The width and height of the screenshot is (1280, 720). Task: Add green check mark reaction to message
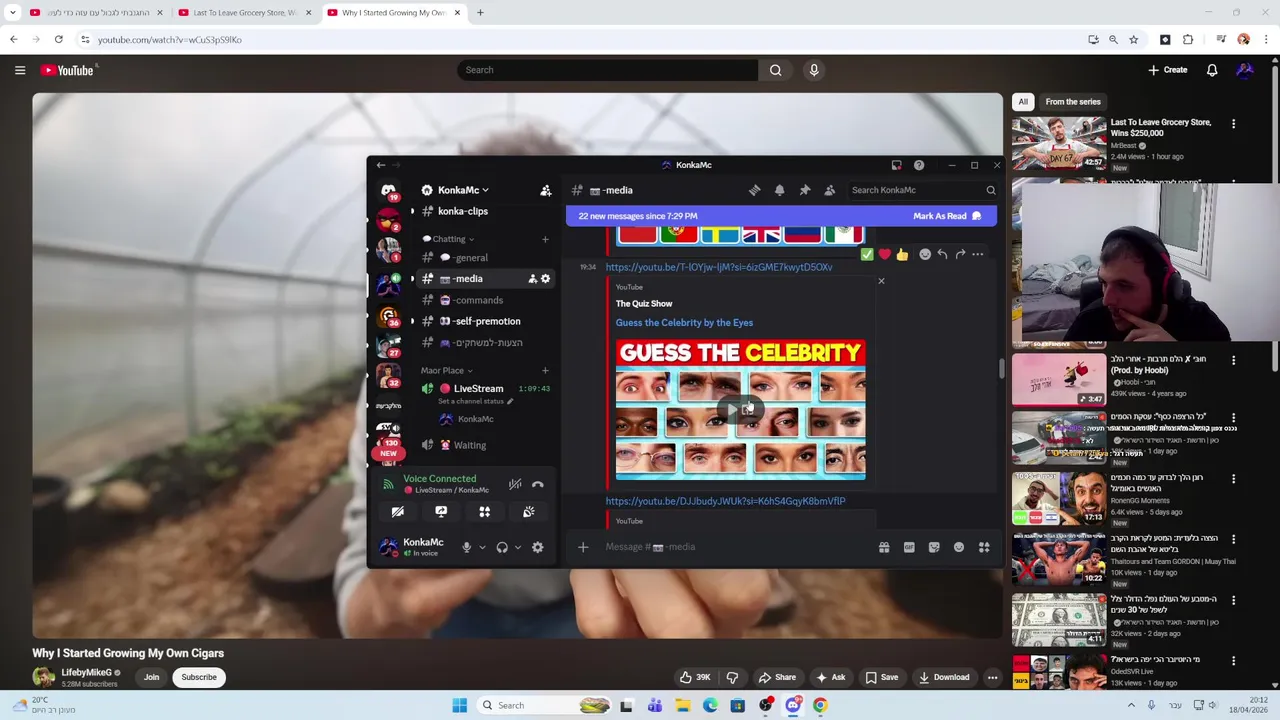867,255
